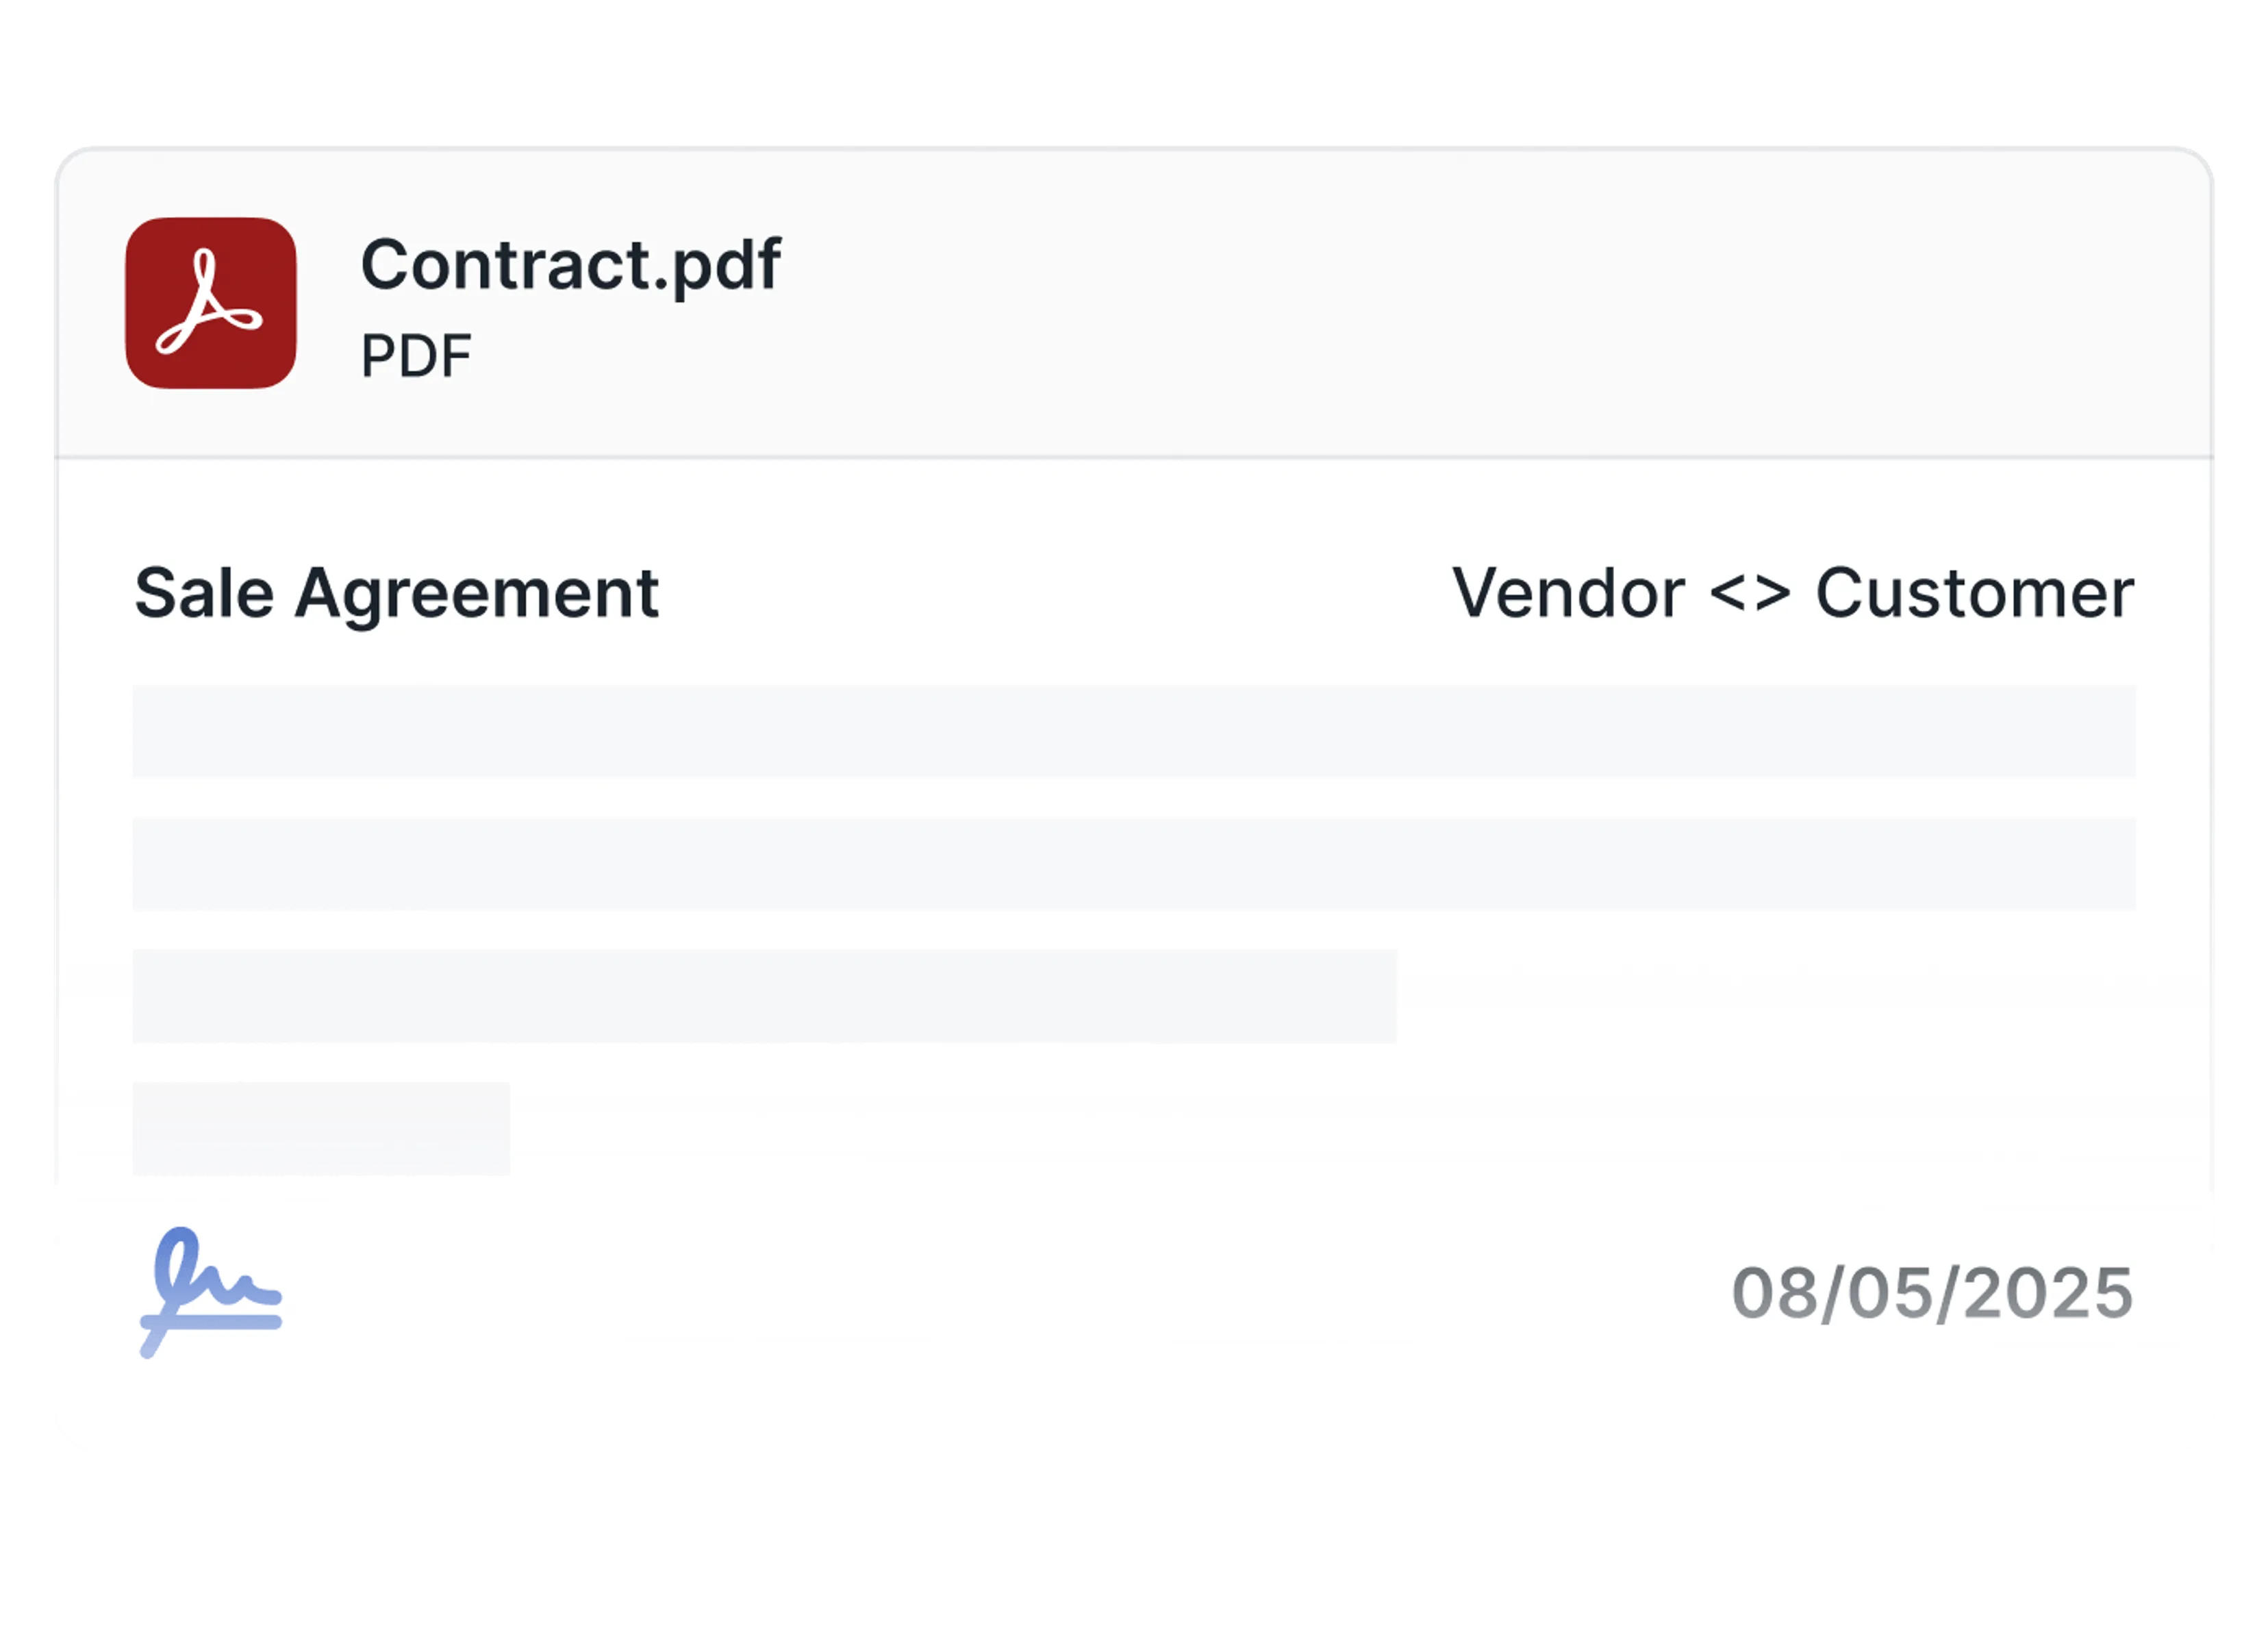Screen dimensions: 2268x1628
Task: Click the first gray placeholder text line
Action: (x=1134, y=731)
